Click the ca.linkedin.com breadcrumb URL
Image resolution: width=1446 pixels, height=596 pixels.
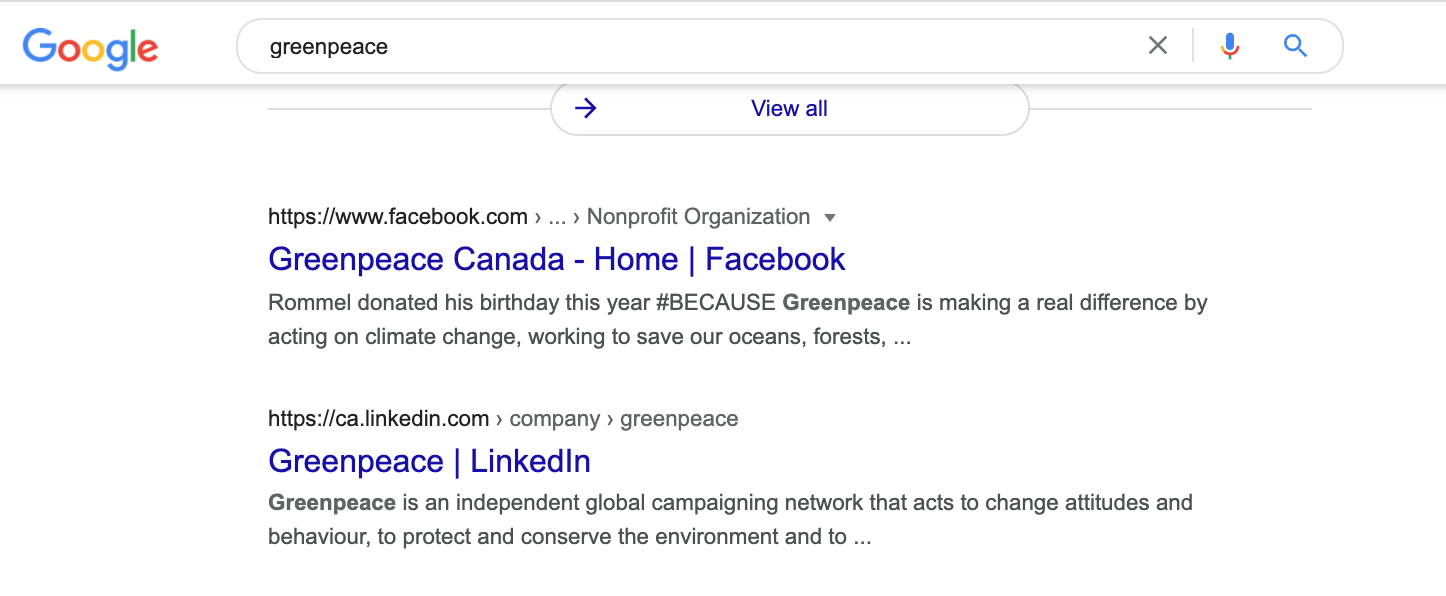click(378, 418)
